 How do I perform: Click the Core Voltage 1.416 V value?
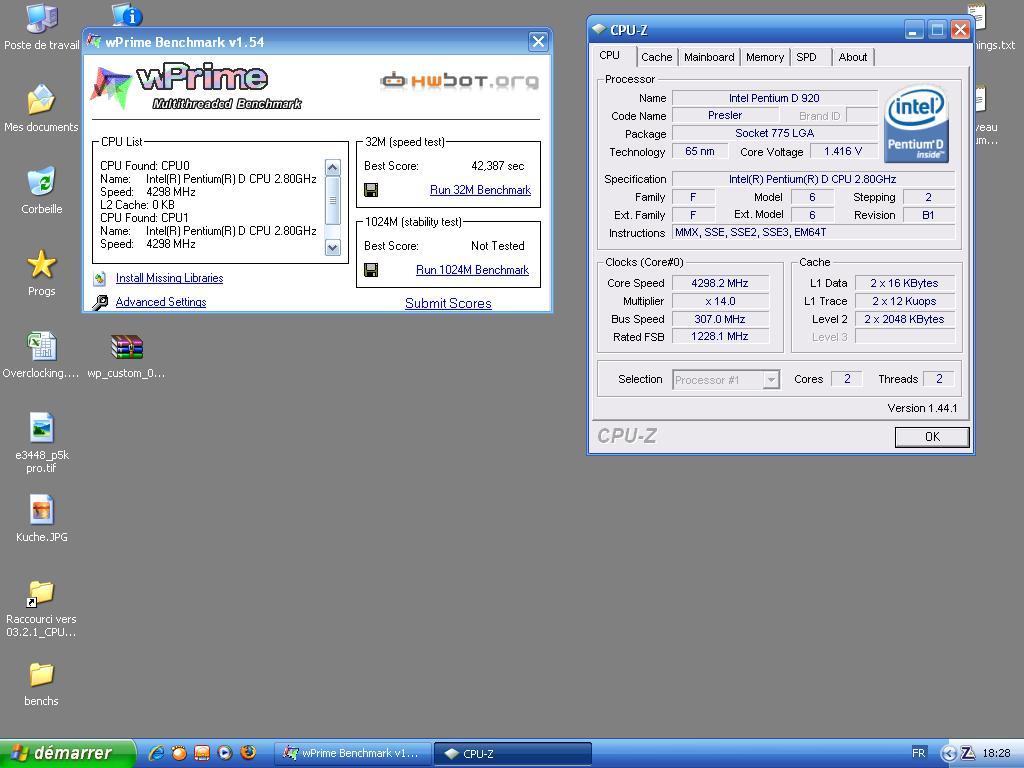[x=843, y=152]
